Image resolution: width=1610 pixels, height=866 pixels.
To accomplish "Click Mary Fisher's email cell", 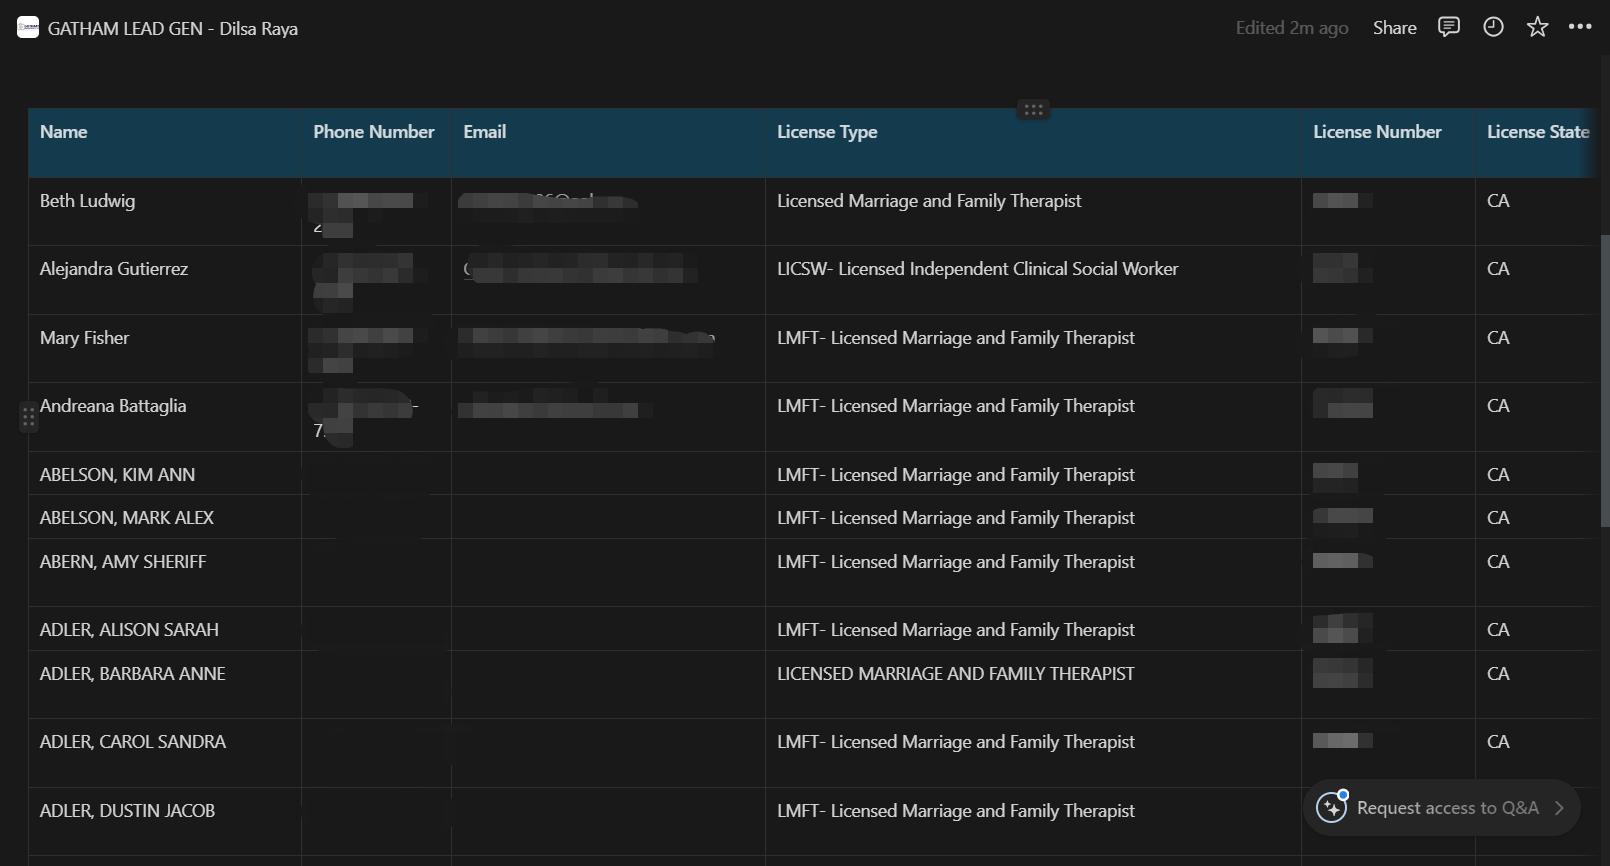I will tap(608, 349).
